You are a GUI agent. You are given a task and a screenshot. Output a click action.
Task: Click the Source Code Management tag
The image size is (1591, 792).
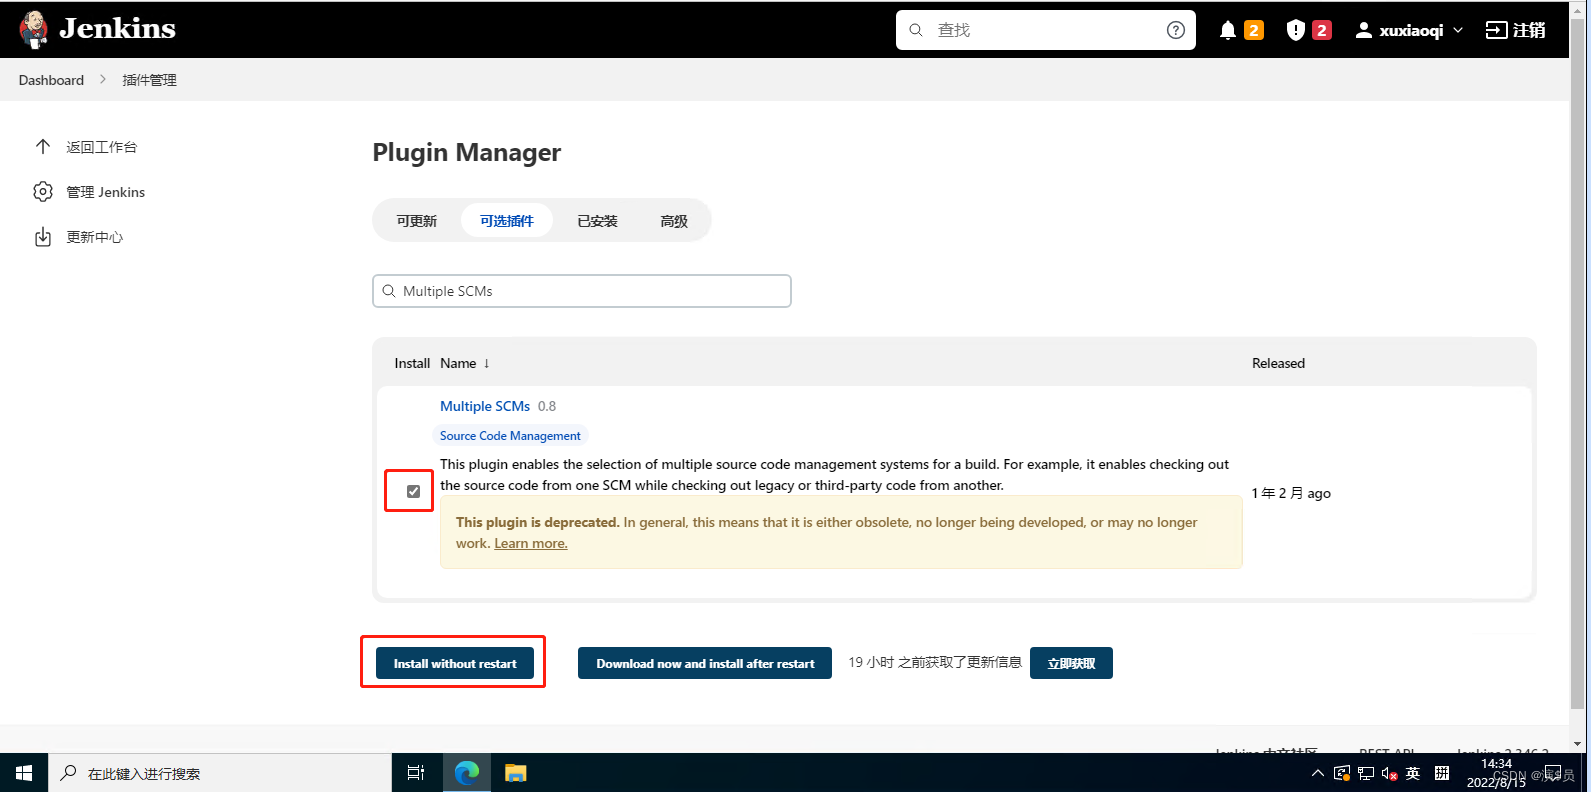510,436
